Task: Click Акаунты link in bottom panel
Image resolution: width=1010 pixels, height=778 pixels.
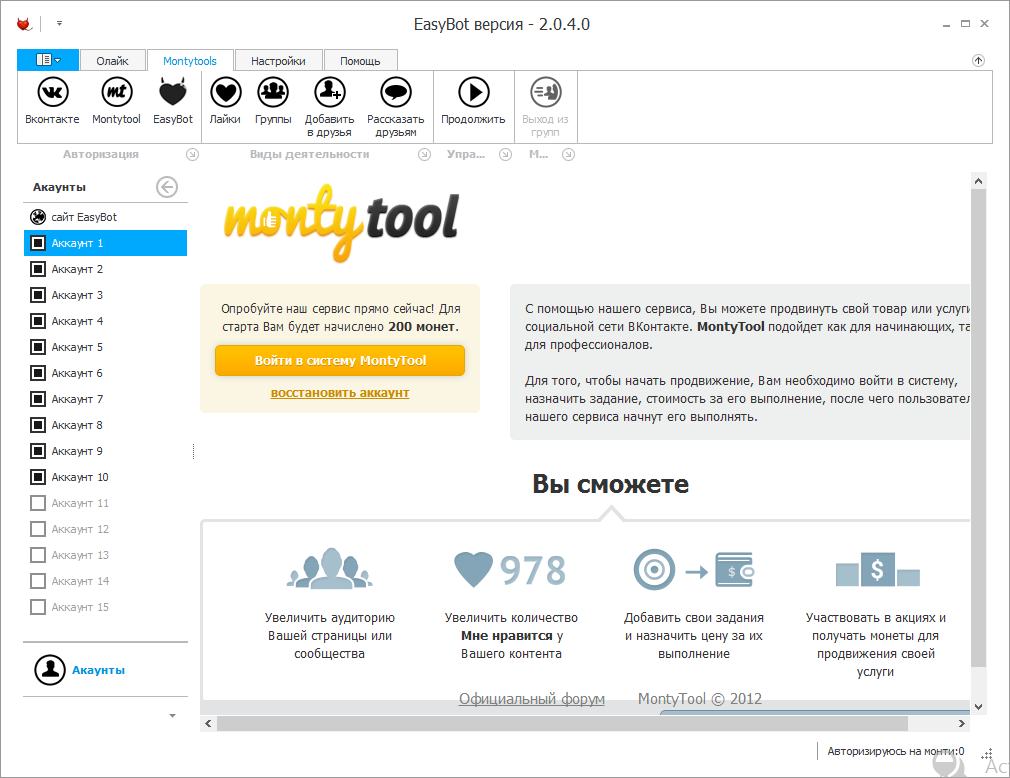Action: [x=99, y=670]
